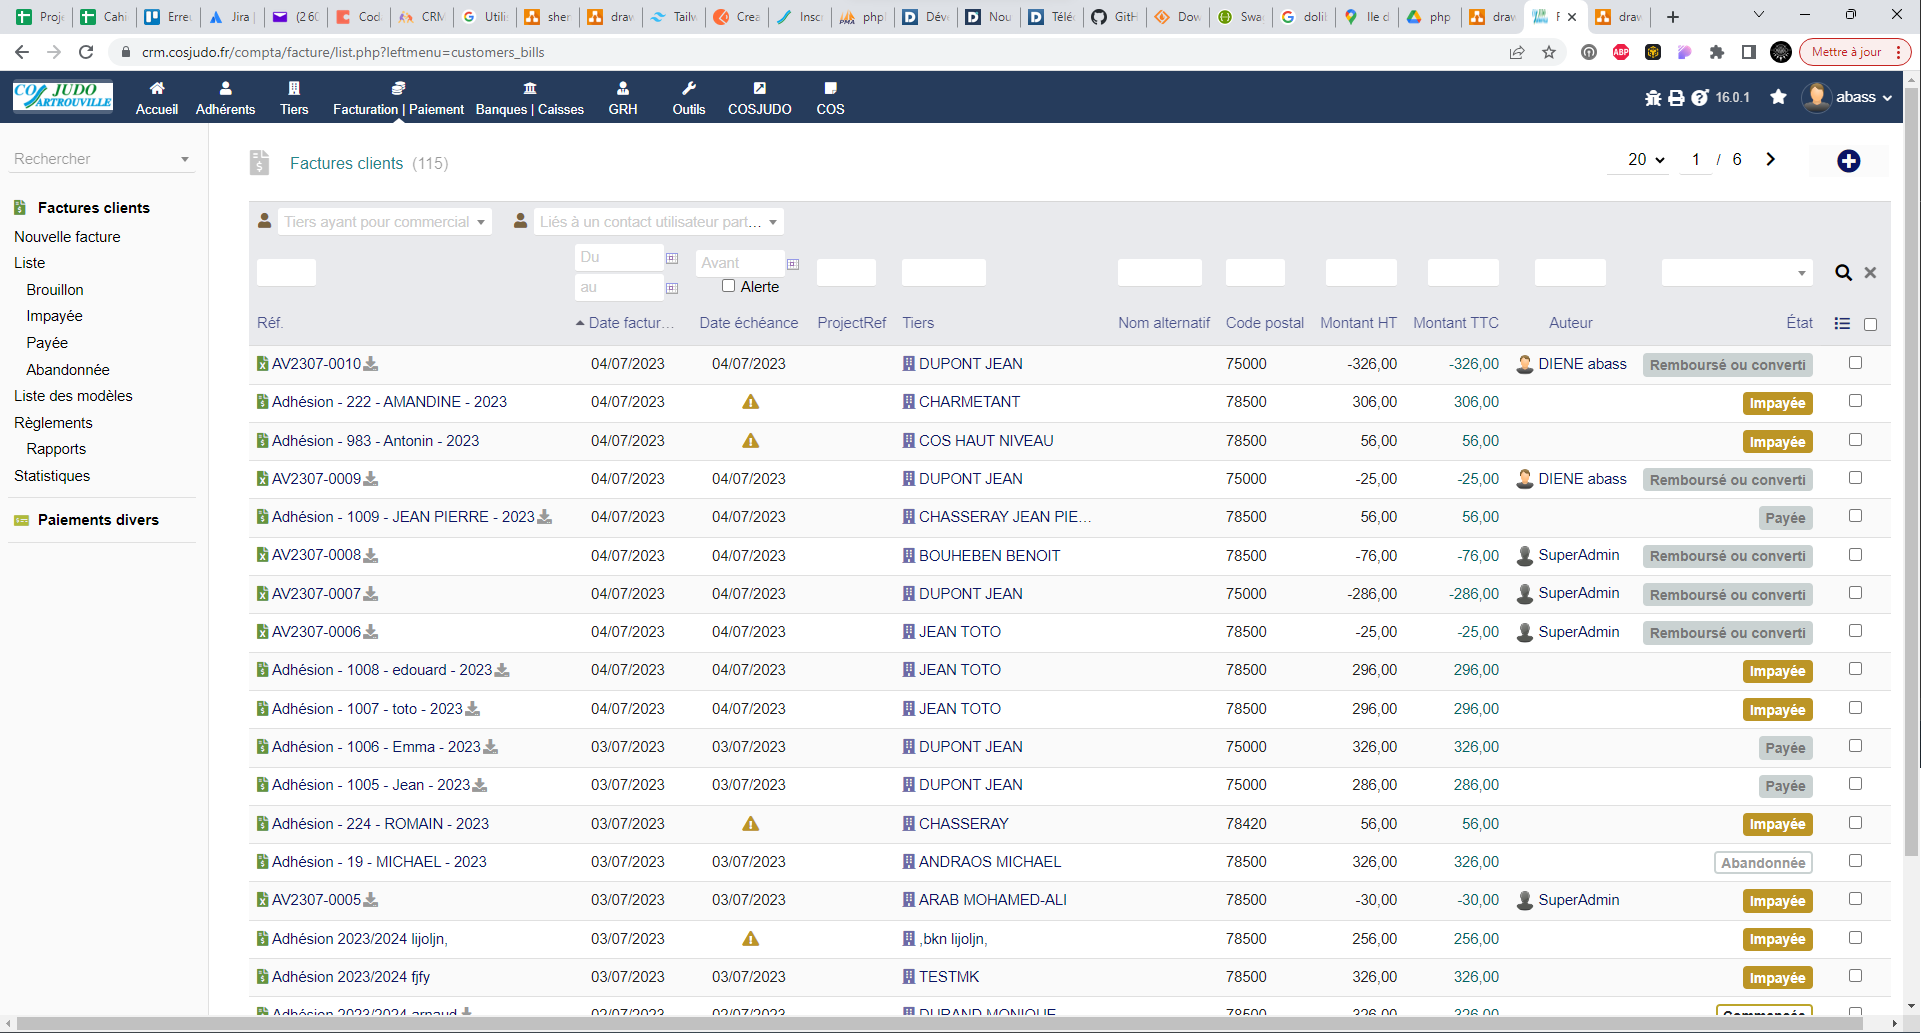Click the print icon in top bar

click(x=1676, y=98)
